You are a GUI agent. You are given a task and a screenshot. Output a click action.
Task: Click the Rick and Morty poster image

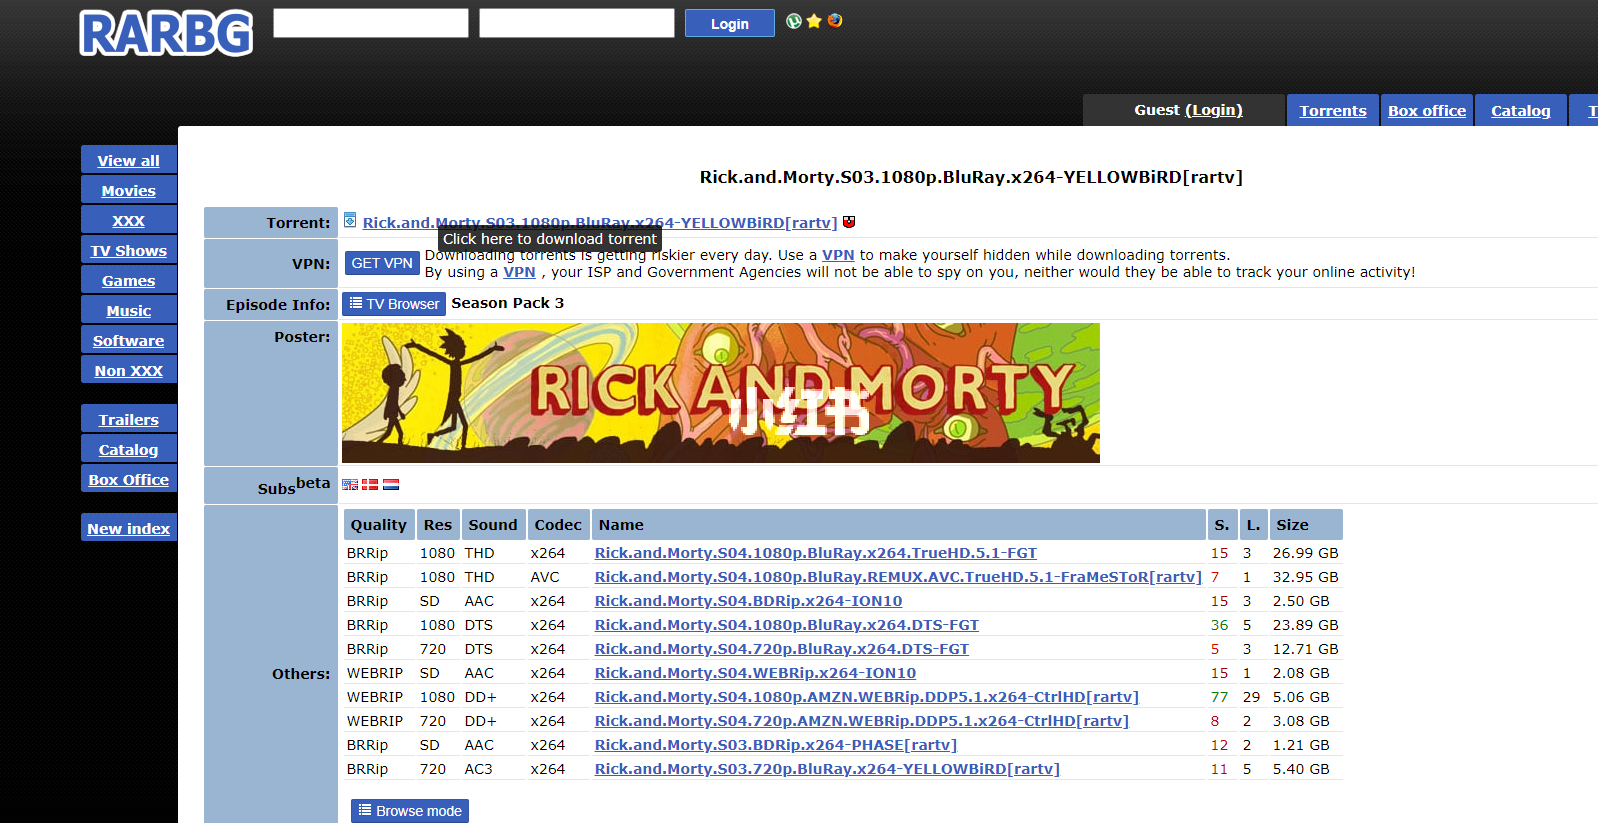(x=721, y=393)
